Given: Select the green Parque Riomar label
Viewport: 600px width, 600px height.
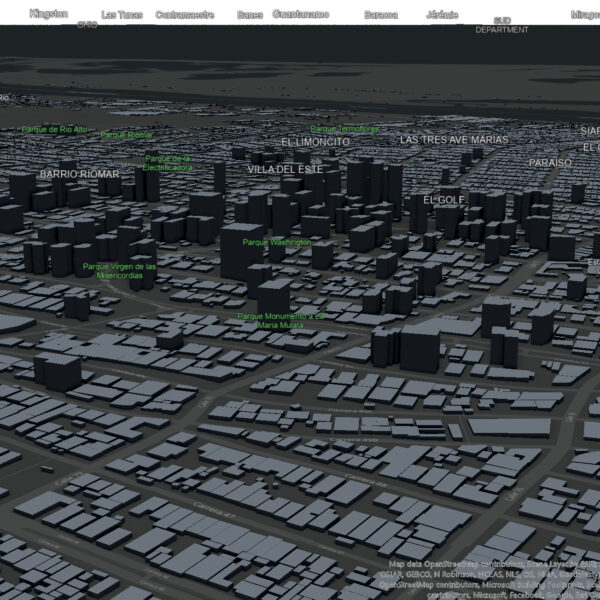Looking at the screenshot, I should pyautogui.click(x=127, y=135).
